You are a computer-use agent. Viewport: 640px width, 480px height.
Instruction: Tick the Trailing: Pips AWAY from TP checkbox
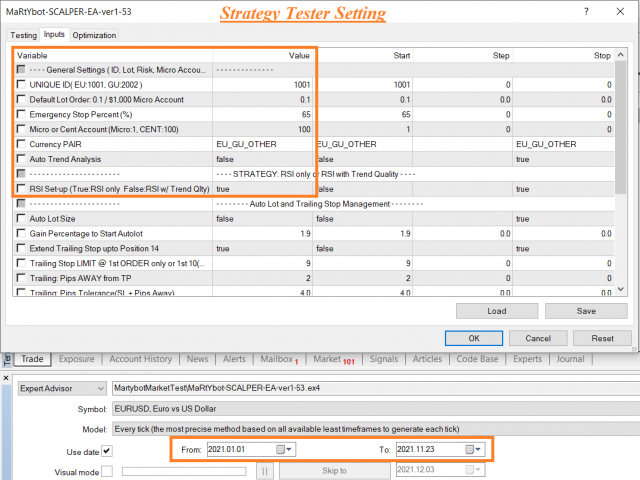21,278
